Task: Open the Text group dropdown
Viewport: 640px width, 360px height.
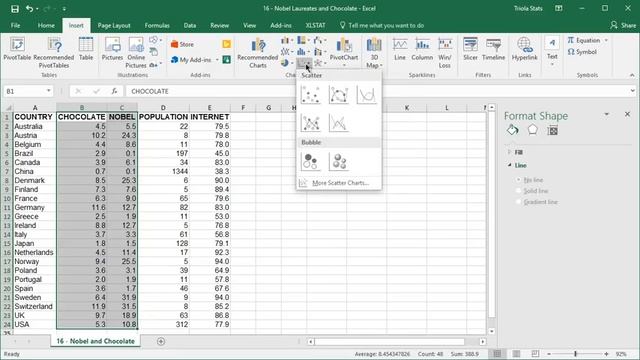Action: tap(552, 52)
